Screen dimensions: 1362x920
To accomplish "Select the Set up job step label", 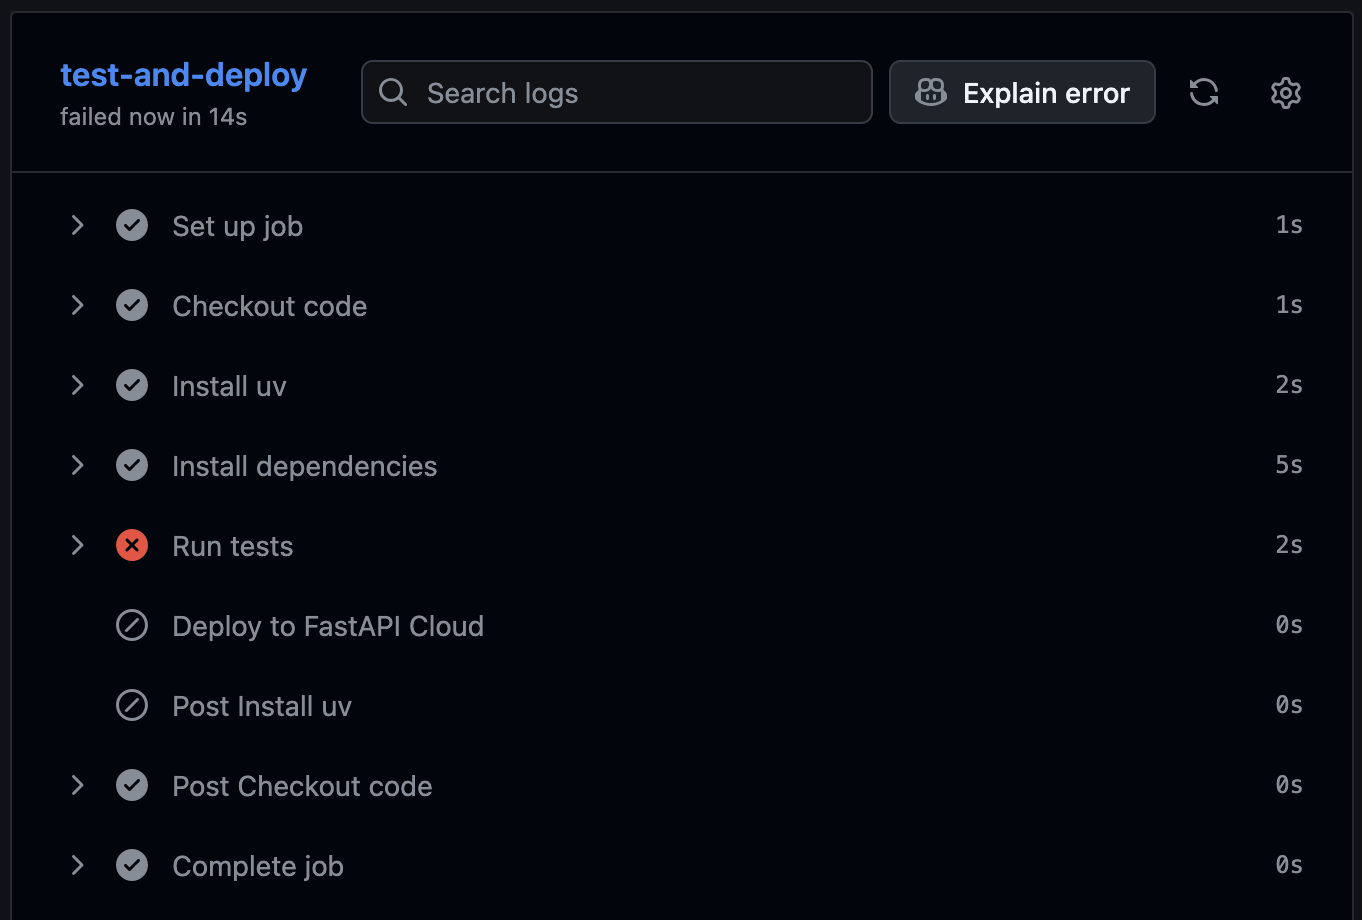I will click(238, 227).
